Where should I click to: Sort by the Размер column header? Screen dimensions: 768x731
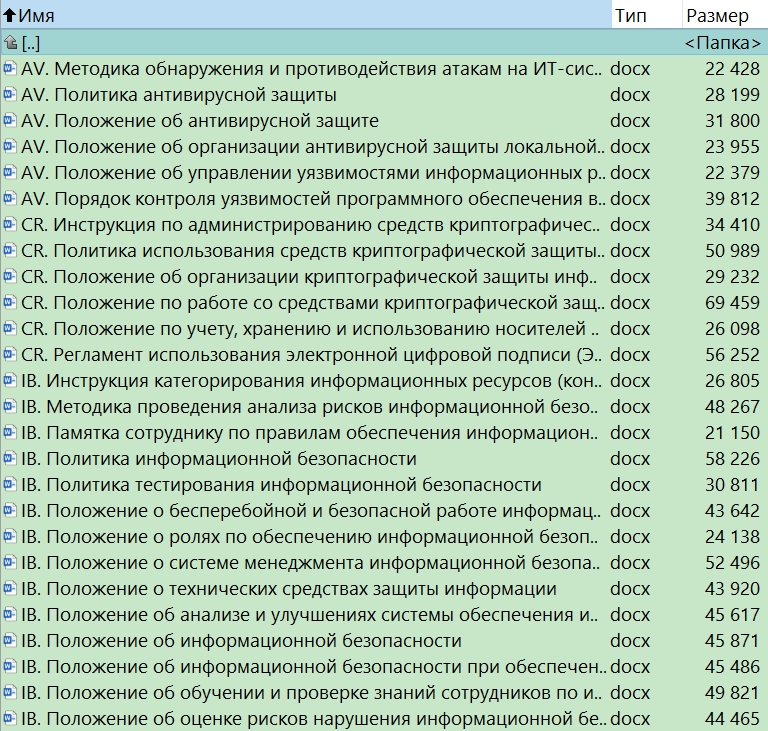(x=725, y=15)
